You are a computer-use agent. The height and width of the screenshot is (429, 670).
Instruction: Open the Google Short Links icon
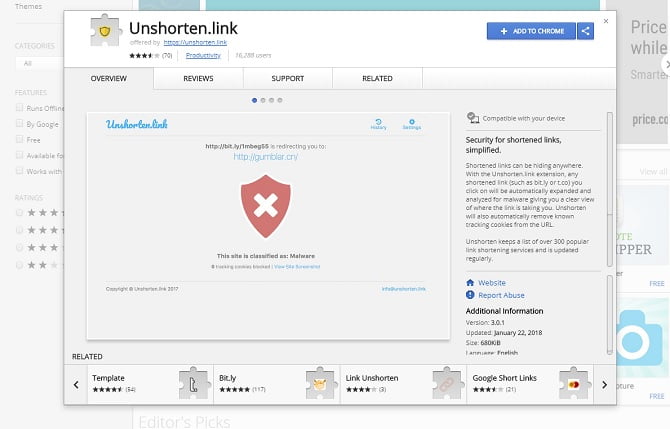pos(574,384)
